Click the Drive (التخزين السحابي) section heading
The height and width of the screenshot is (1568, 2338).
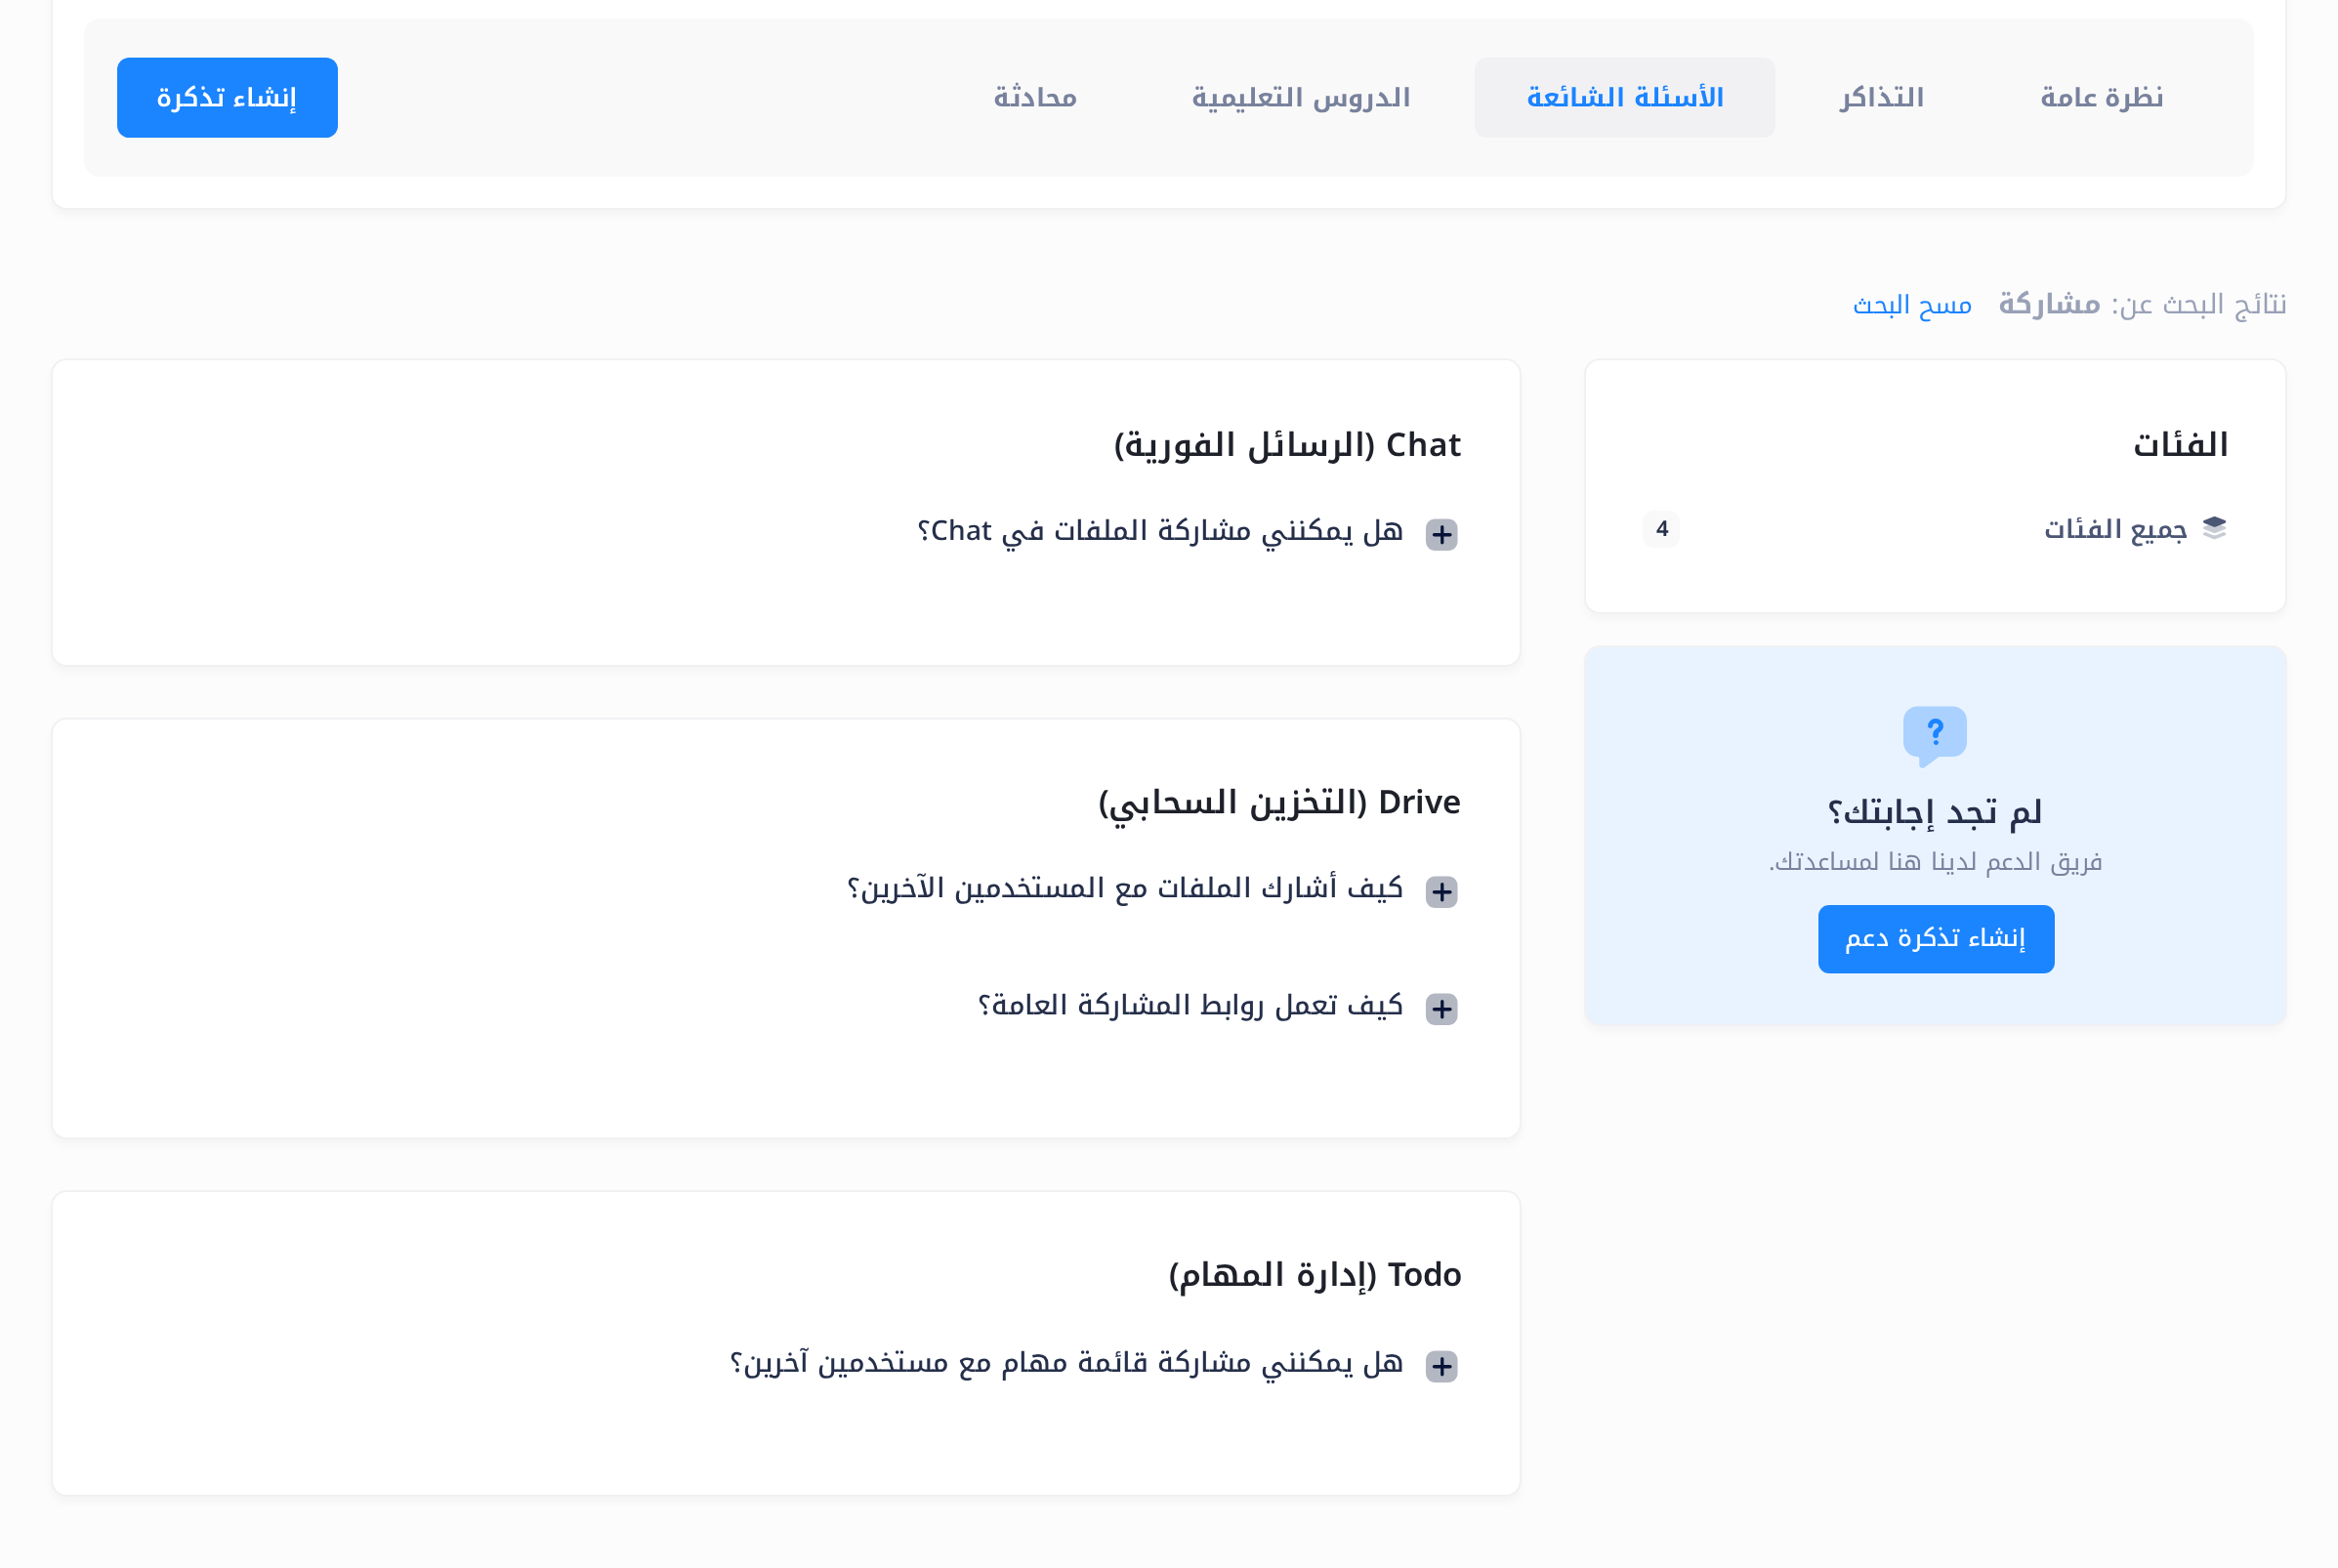[x=1279, y=803]
